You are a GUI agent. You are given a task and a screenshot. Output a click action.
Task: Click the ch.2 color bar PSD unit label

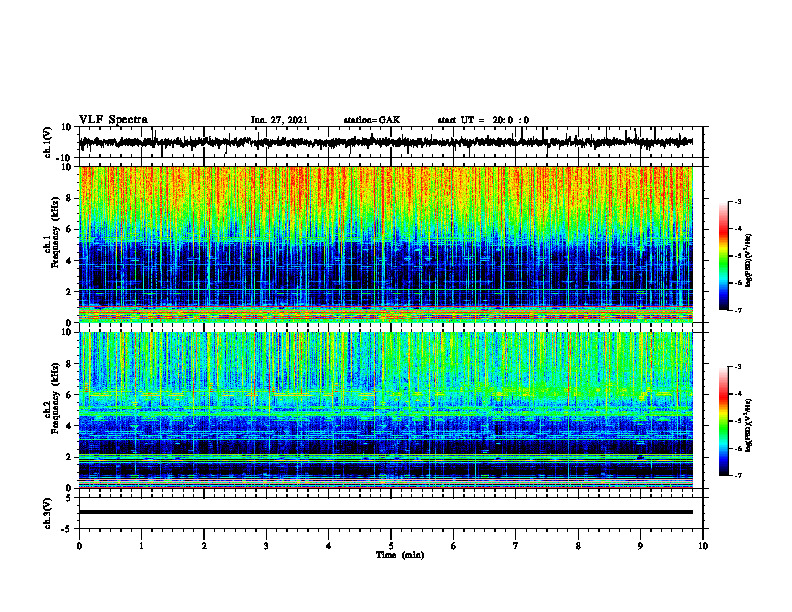[749, 425]
